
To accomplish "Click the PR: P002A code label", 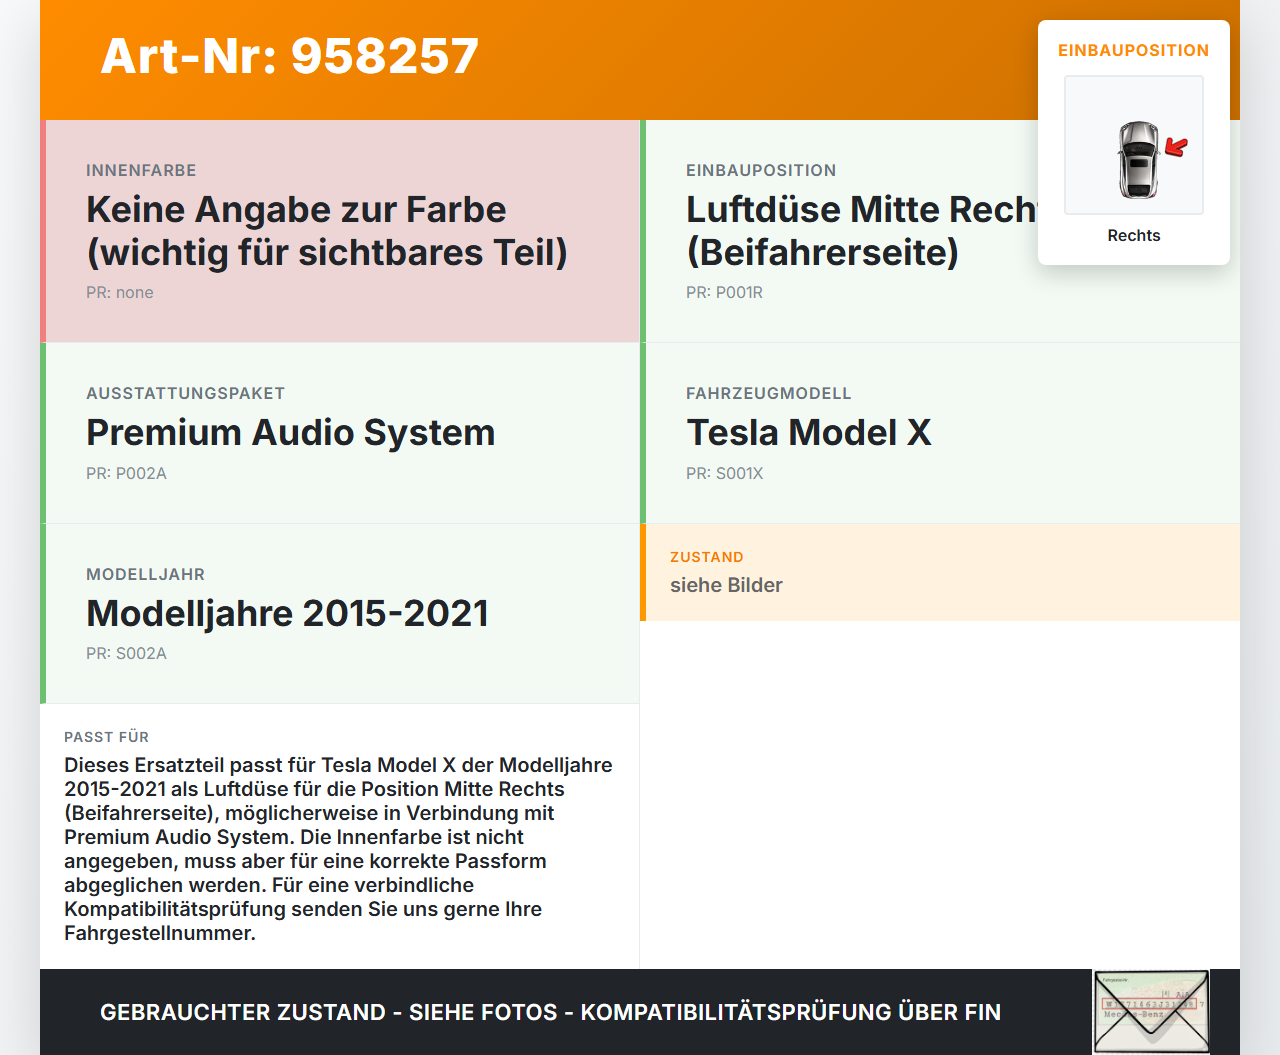I will pyautogui.click(x=126, y=473).
